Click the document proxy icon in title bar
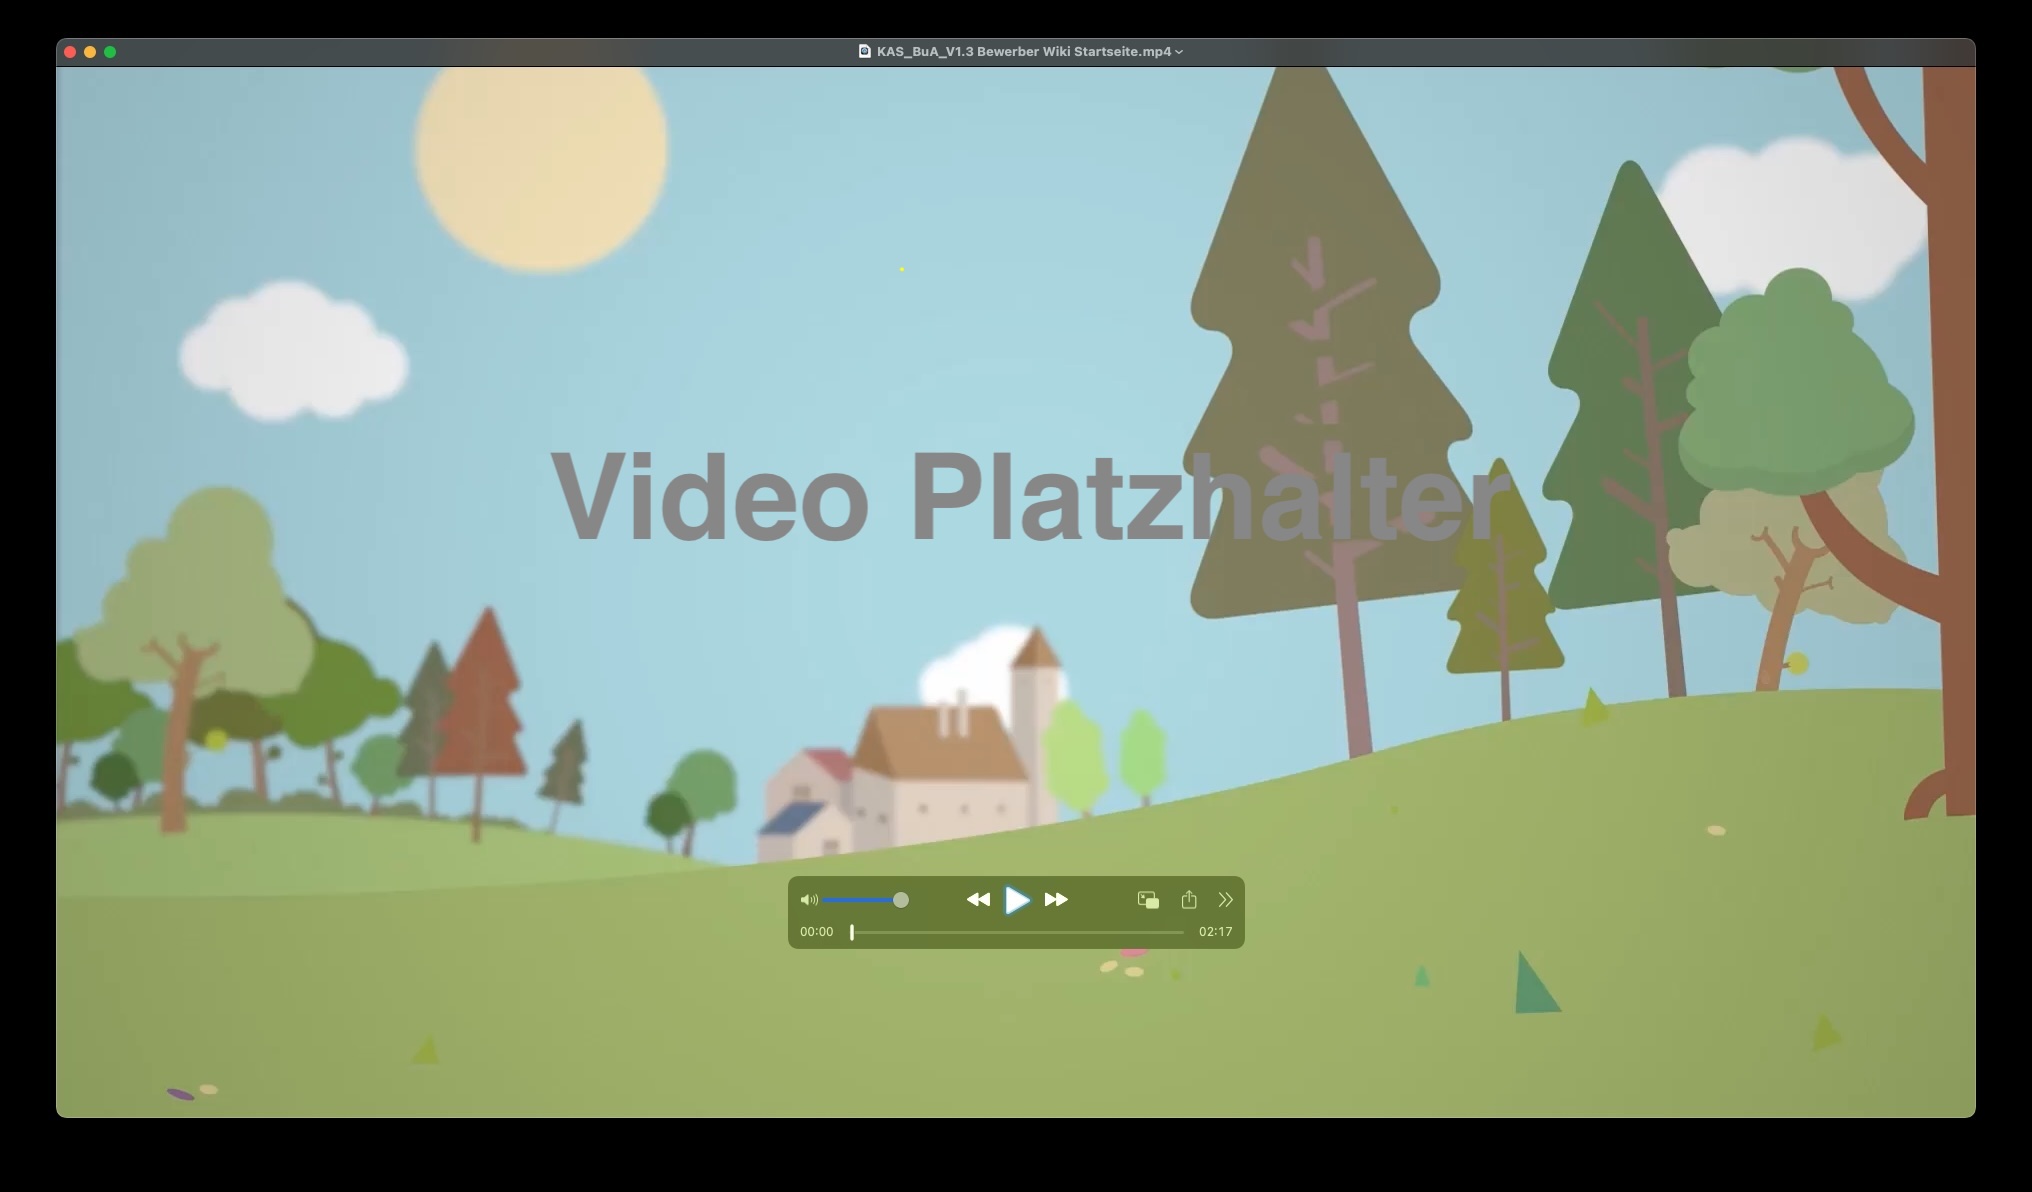This screenshot has width=2032, height=1192. (x=865, y=52)
